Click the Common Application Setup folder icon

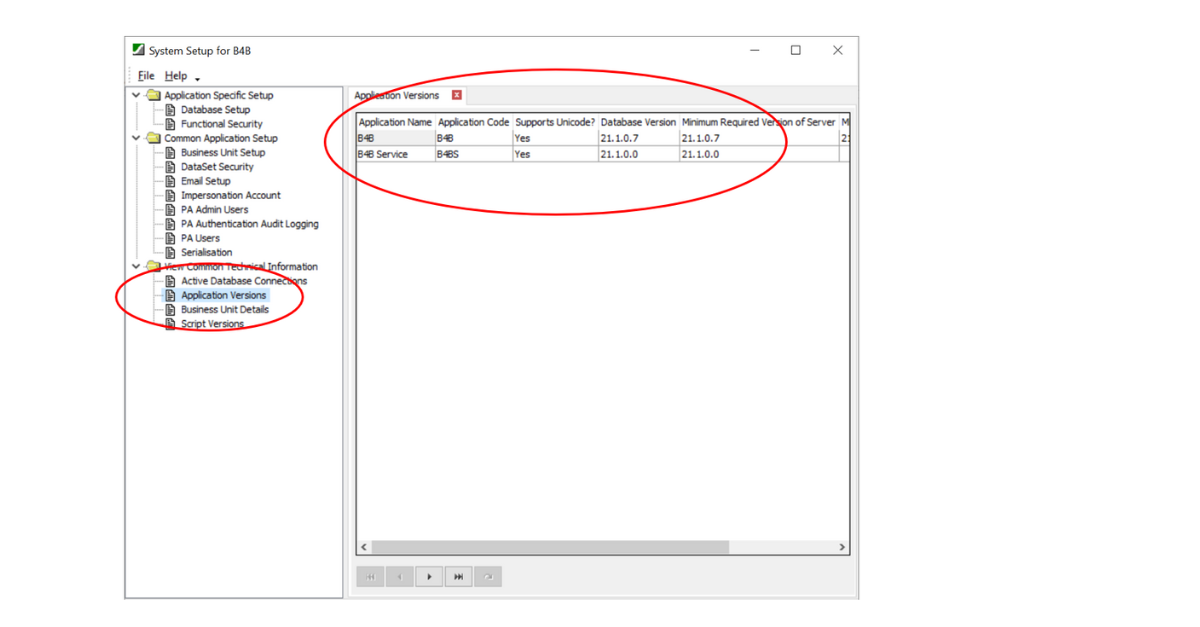[x=153, y=138]
